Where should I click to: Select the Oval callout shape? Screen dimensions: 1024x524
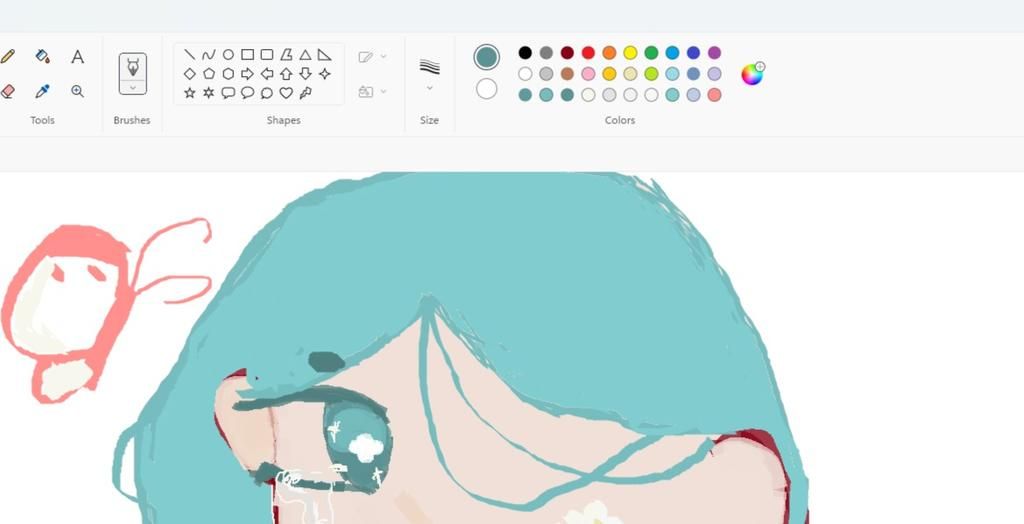pos(247,93)
